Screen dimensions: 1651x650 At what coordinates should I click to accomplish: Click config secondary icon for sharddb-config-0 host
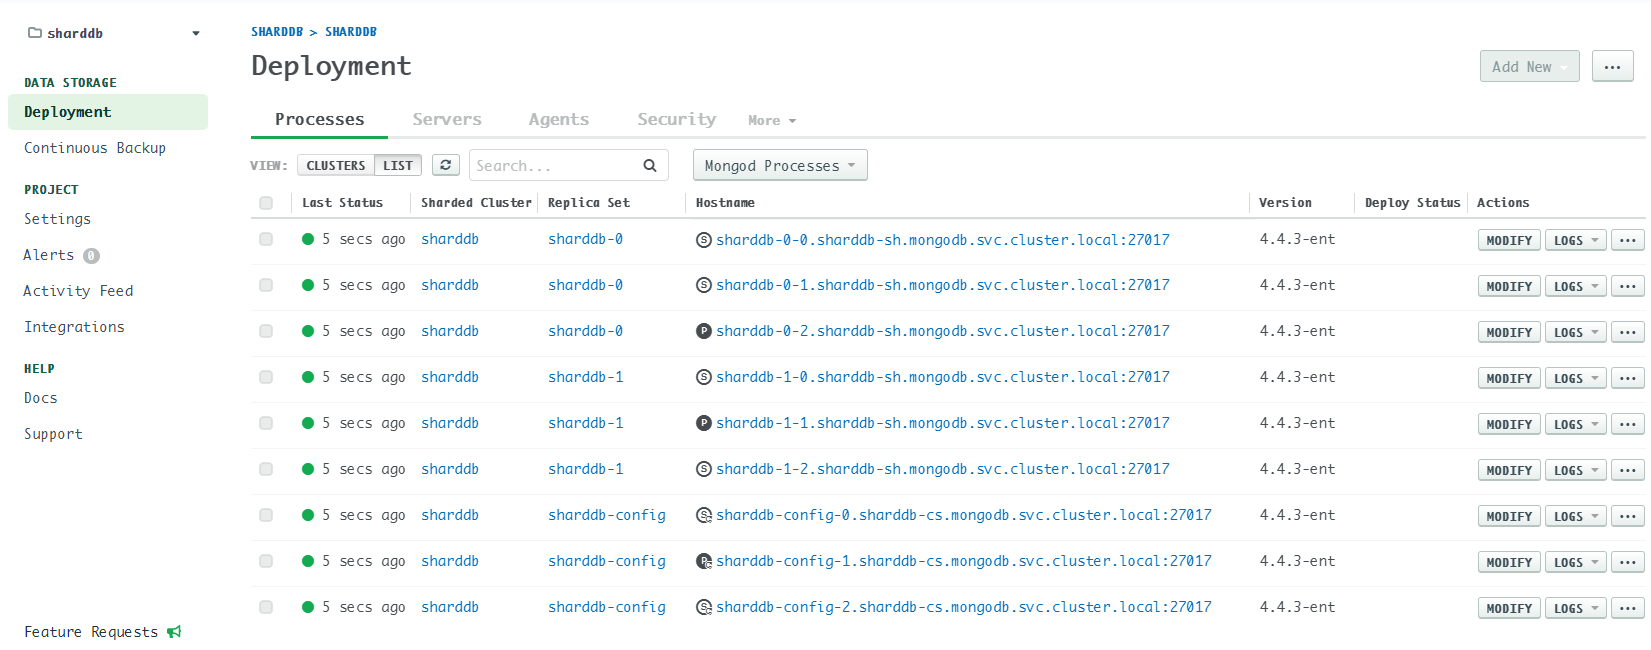(704, 515)
